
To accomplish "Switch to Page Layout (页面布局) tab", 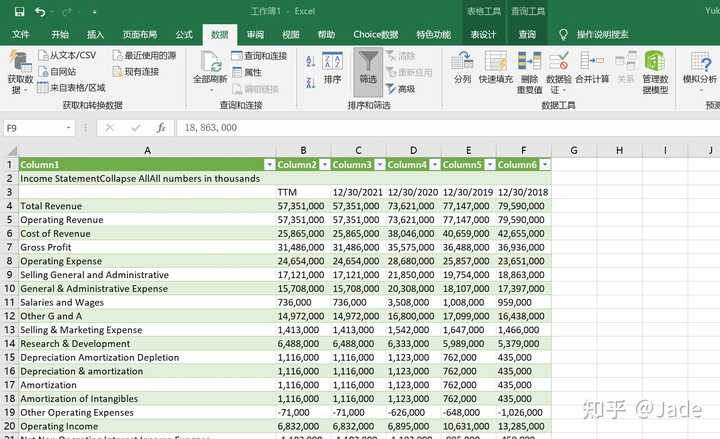I will tap(140, 34).
